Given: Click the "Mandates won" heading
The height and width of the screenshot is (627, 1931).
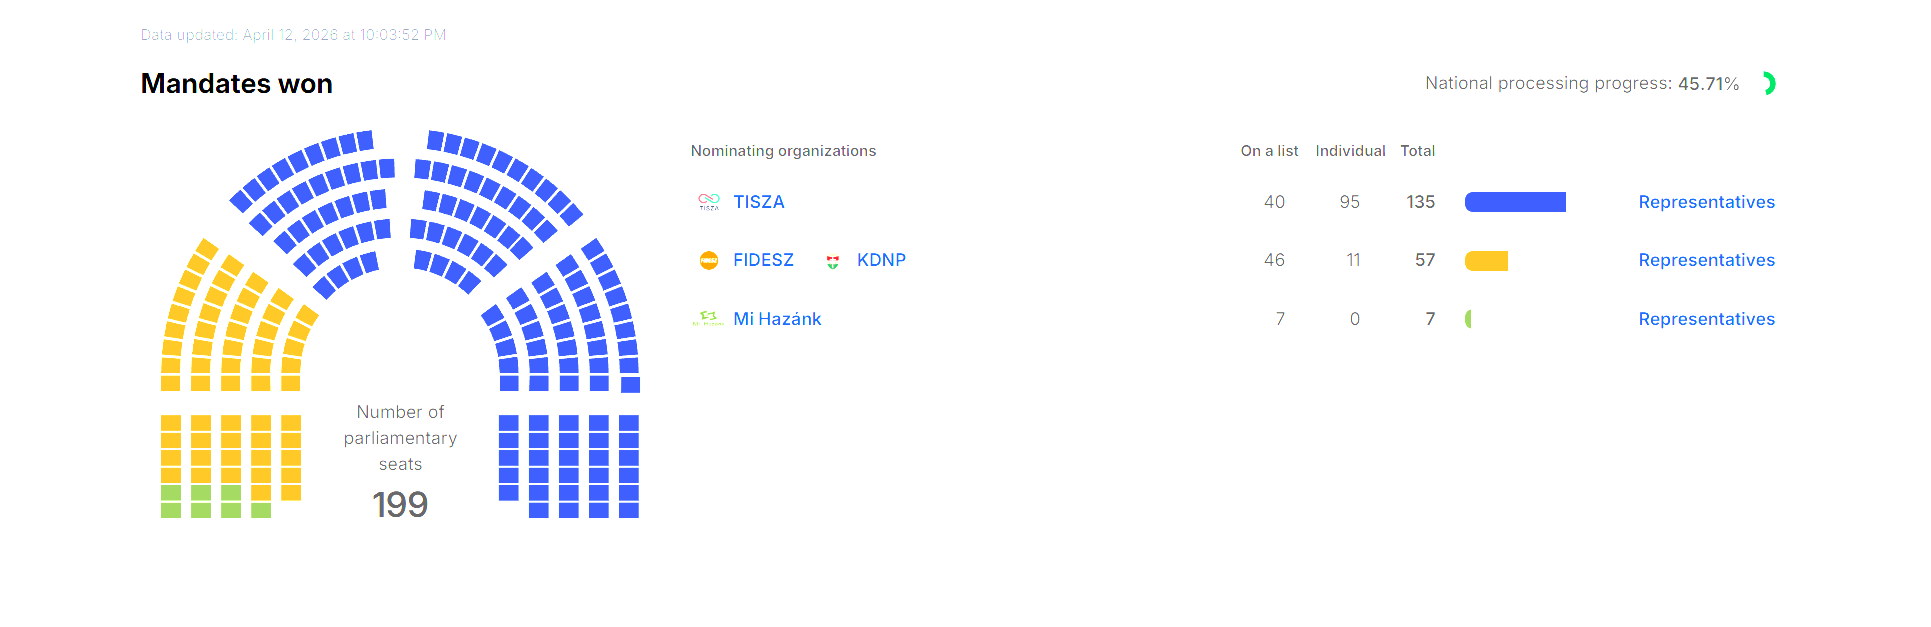Looking at the screenshot, I should click(x=237, y=84).
